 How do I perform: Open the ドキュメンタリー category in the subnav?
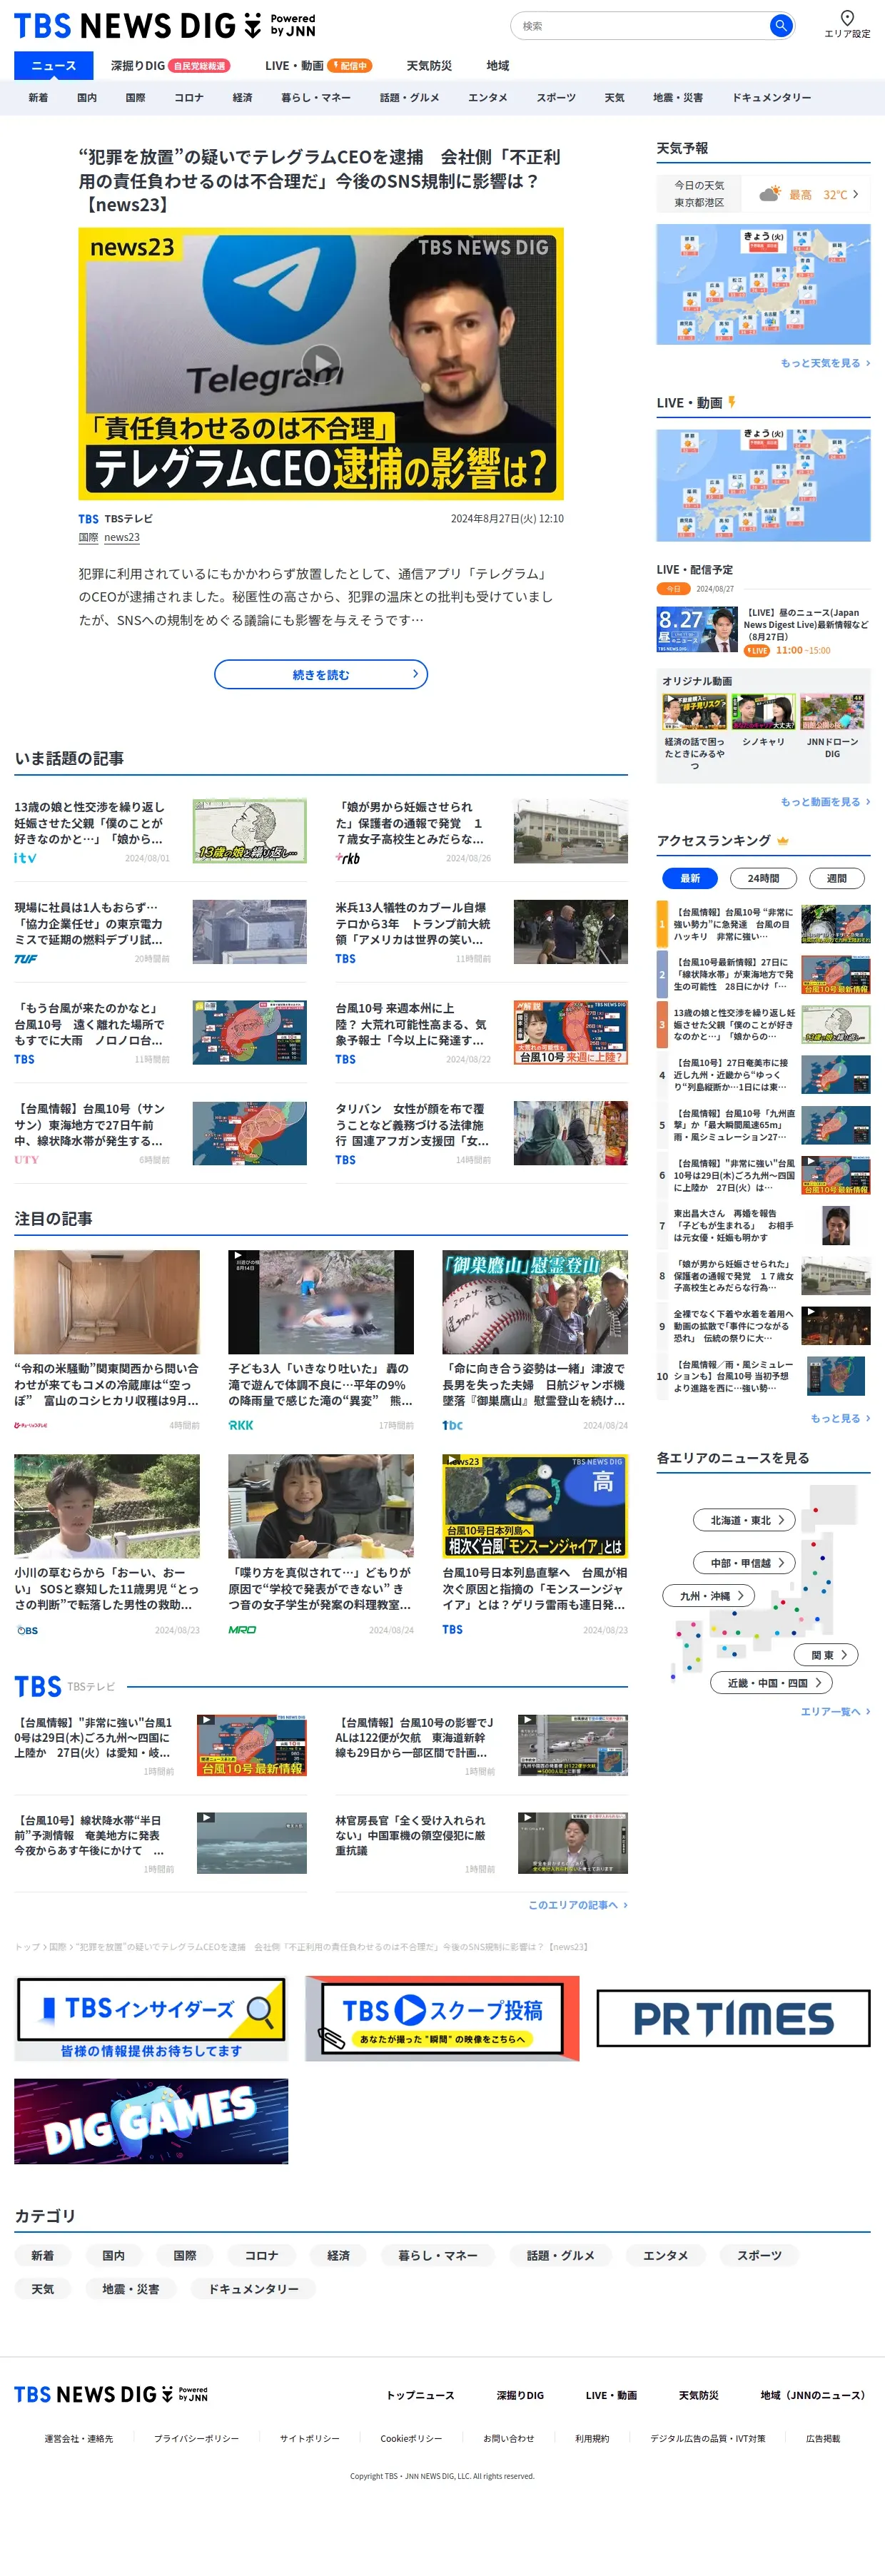pyautogui.click(x=771, y=98)
